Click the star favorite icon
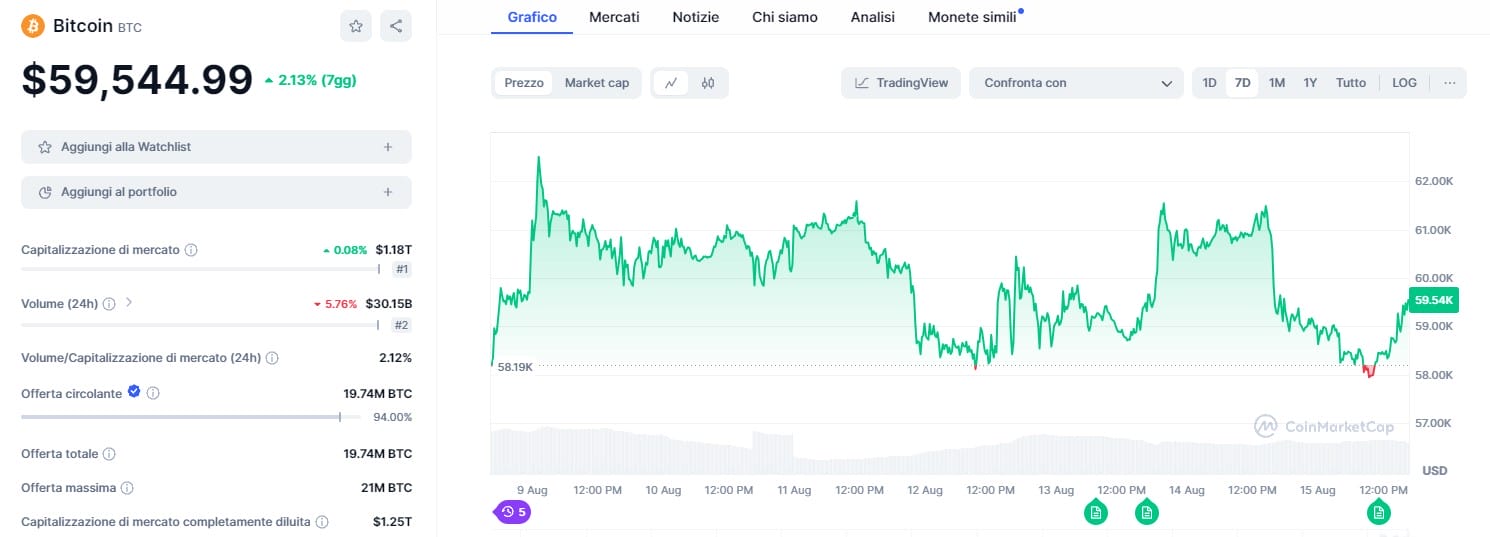 coord(356,27)
